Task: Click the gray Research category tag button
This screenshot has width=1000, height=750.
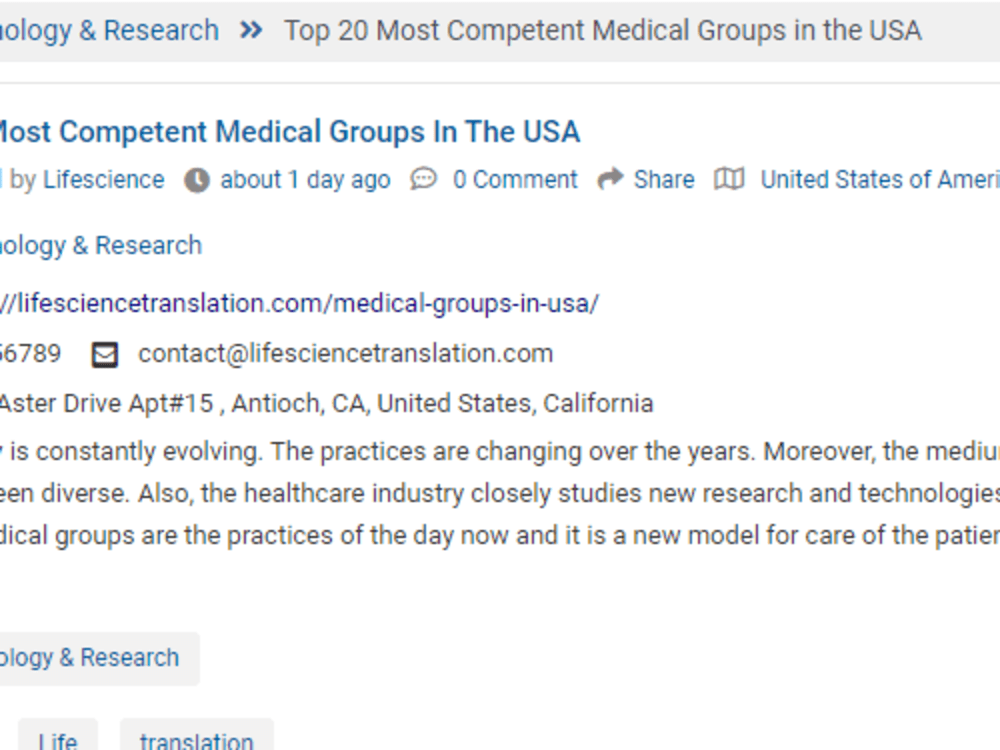Action: (99, 658)
